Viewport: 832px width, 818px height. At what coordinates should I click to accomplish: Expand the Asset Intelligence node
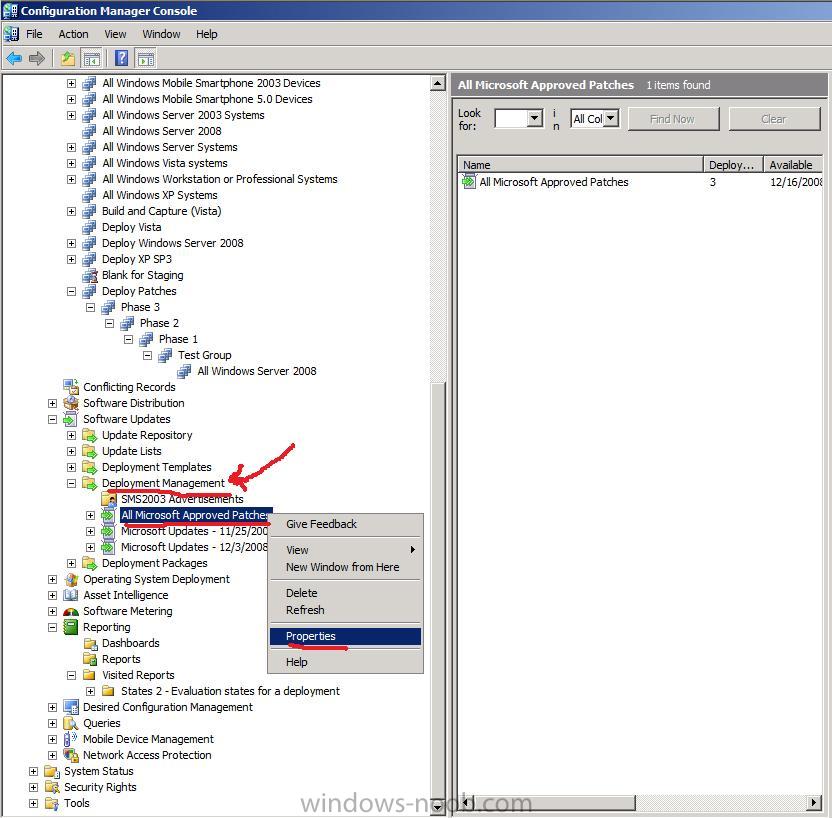click(52, 595)
